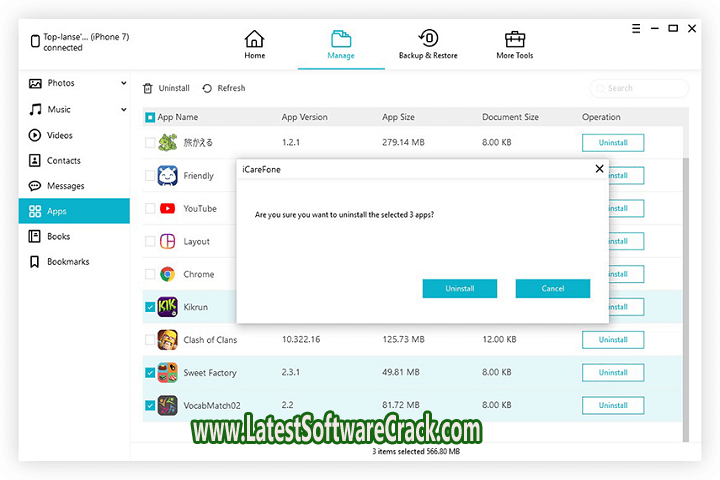Expand the Music sidebar chevron
Viewport: 720px width, 480px height.
tap(124, 109)
